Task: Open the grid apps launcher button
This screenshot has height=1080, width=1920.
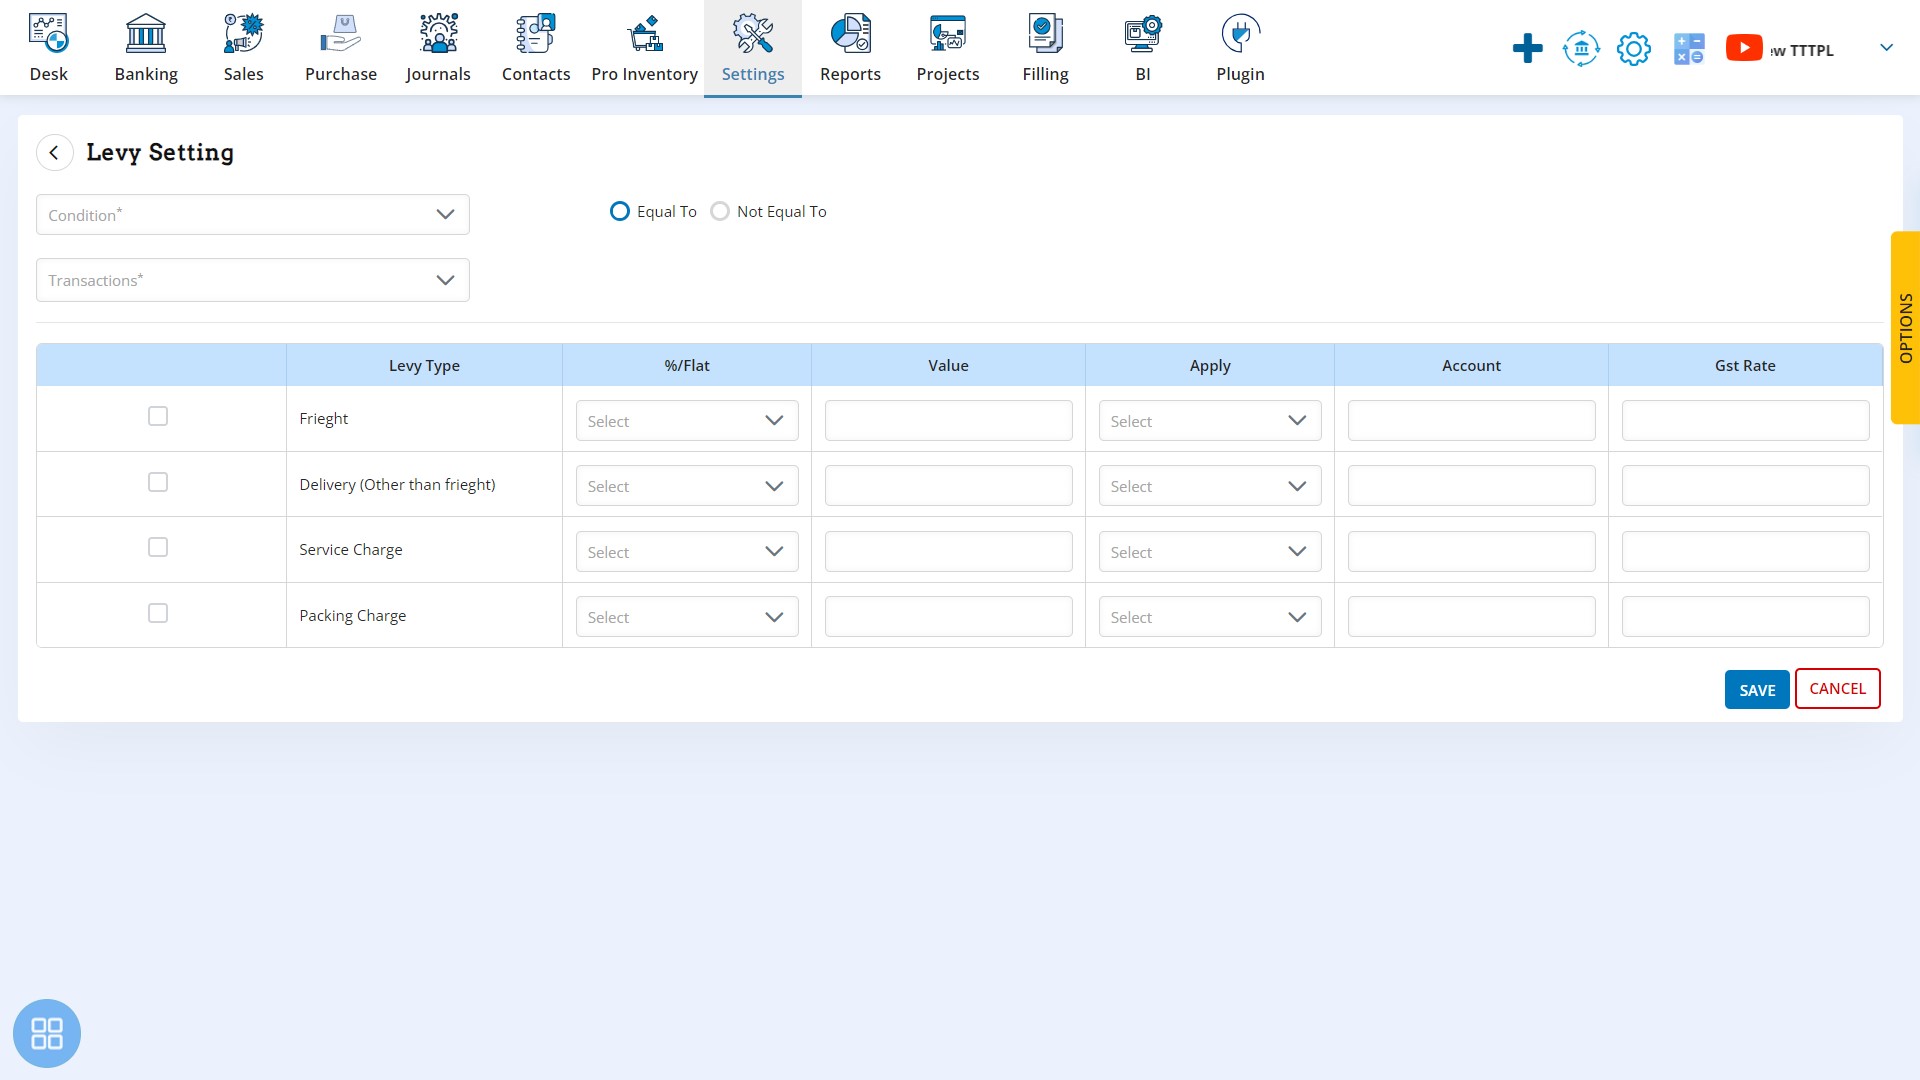Action: coord(47,1033)
